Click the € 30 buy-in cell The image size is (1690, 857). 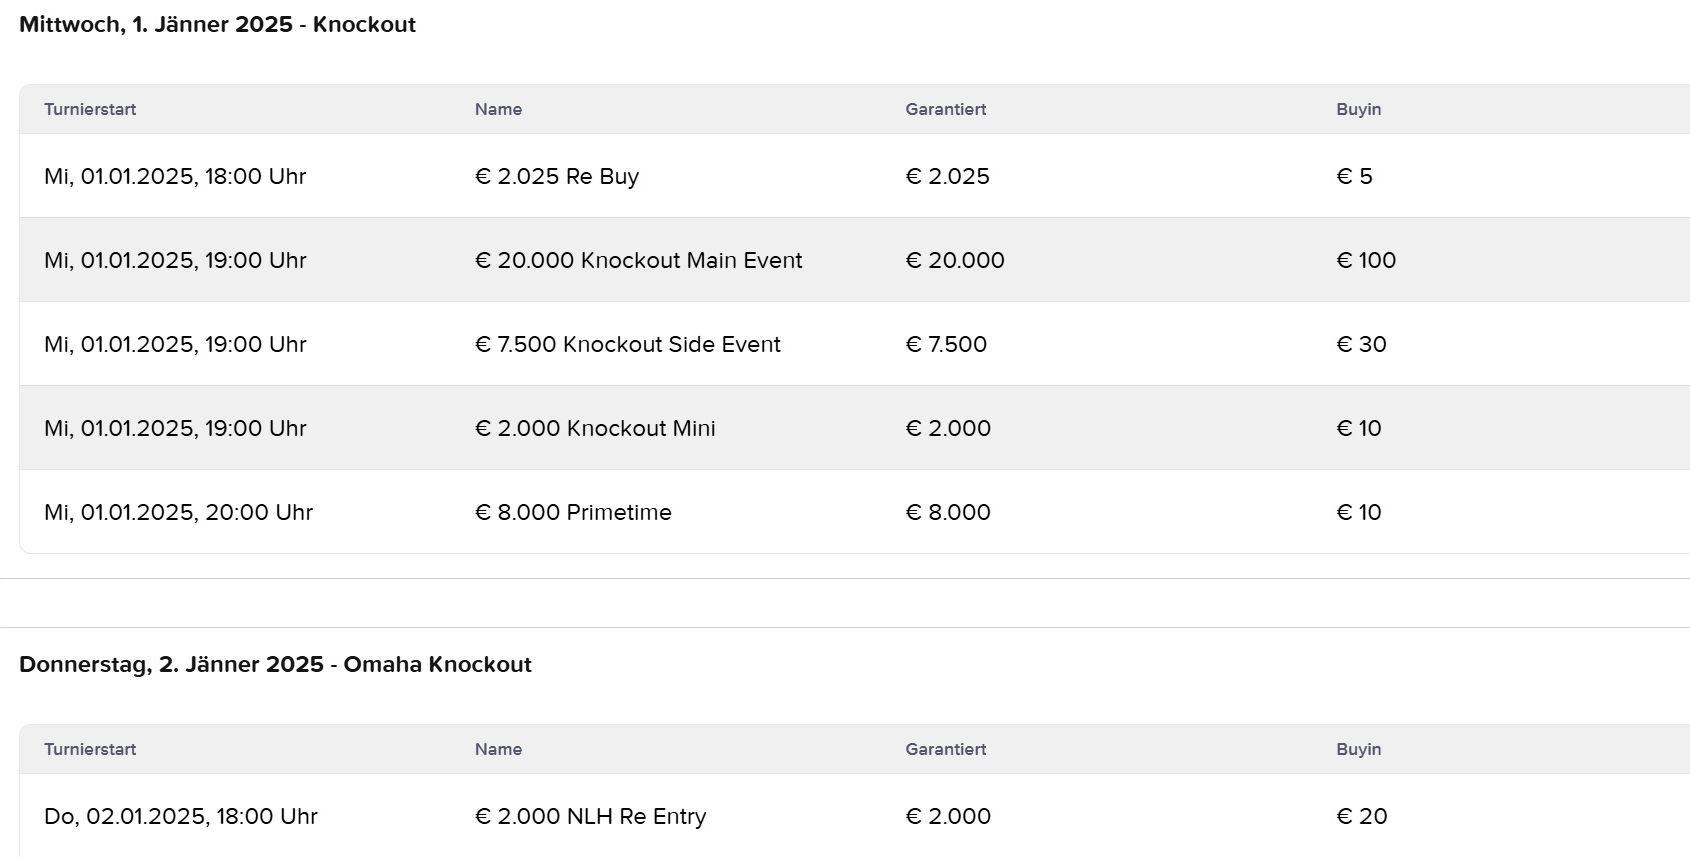[x=1361, y=344]
